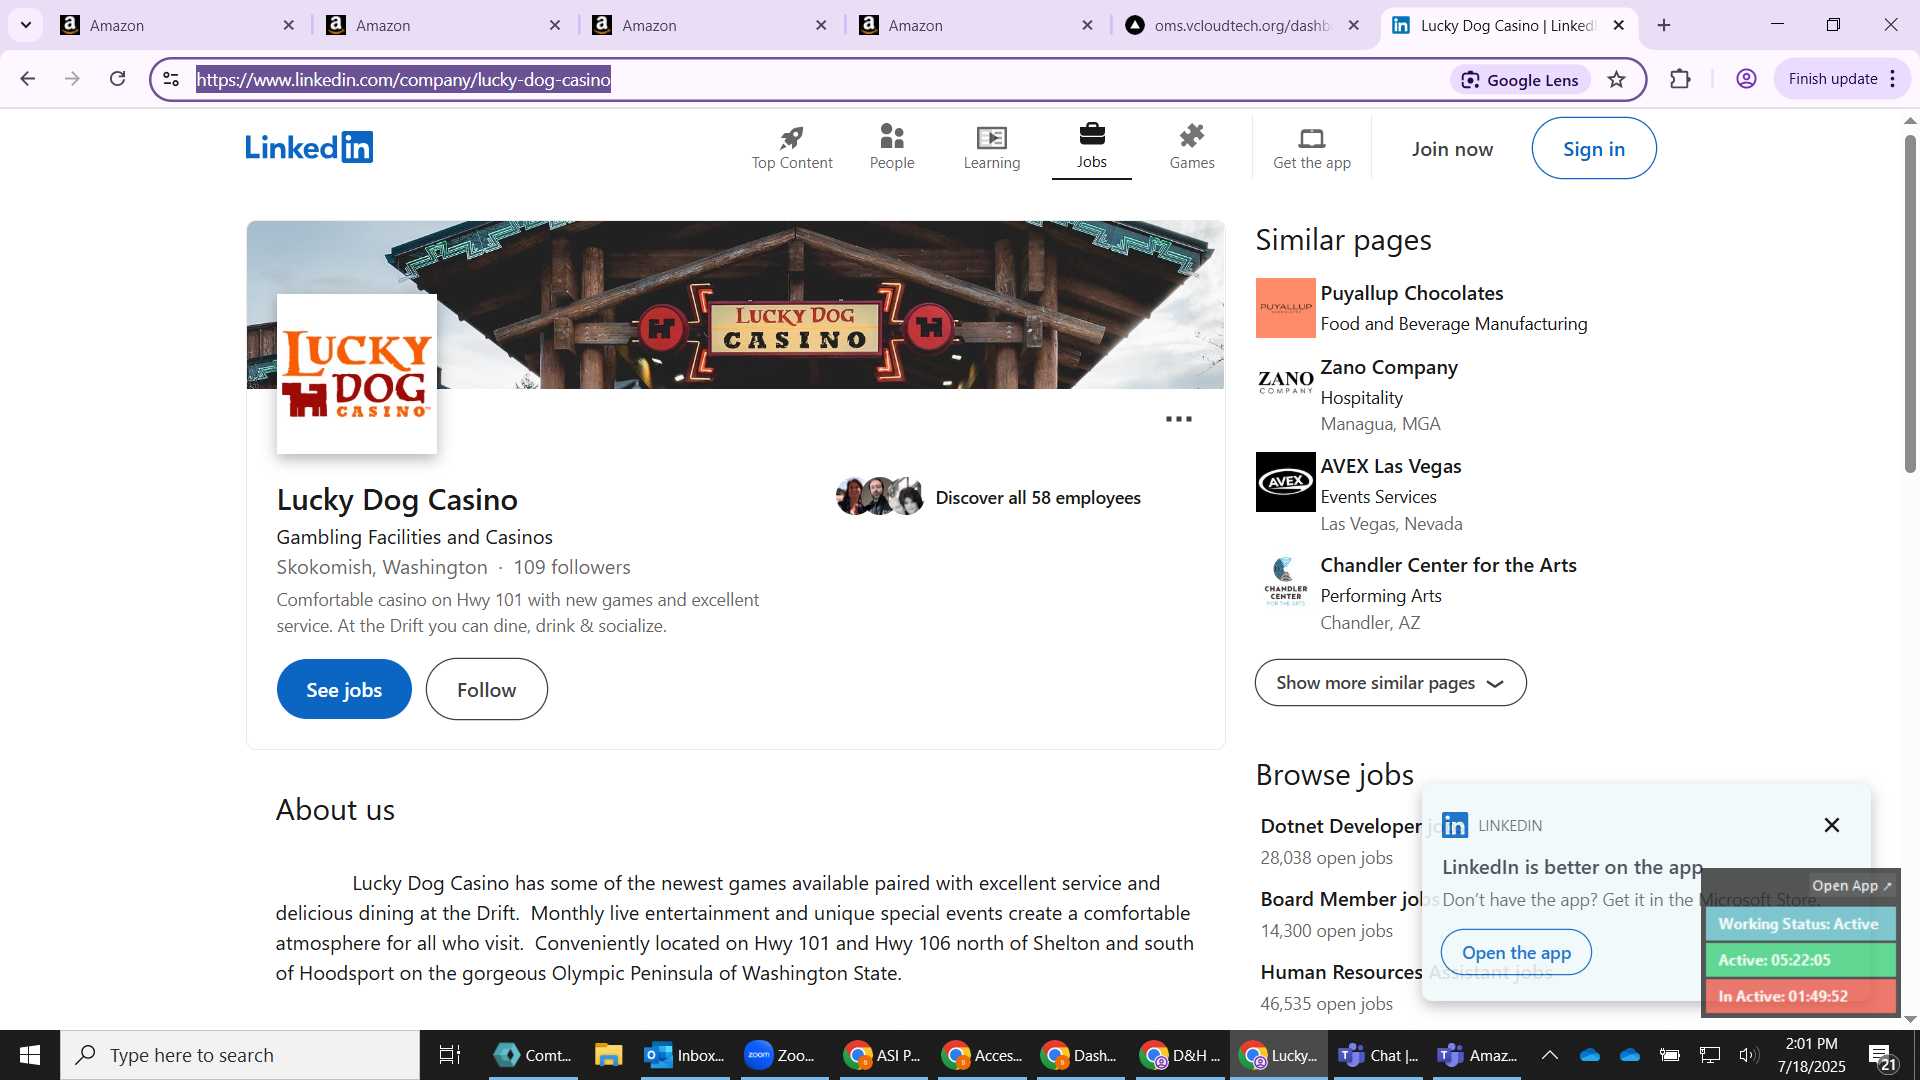1920x1080 pixels.
Task: Select the Jobs briefcase tab
Action: tap(1092, 148)
